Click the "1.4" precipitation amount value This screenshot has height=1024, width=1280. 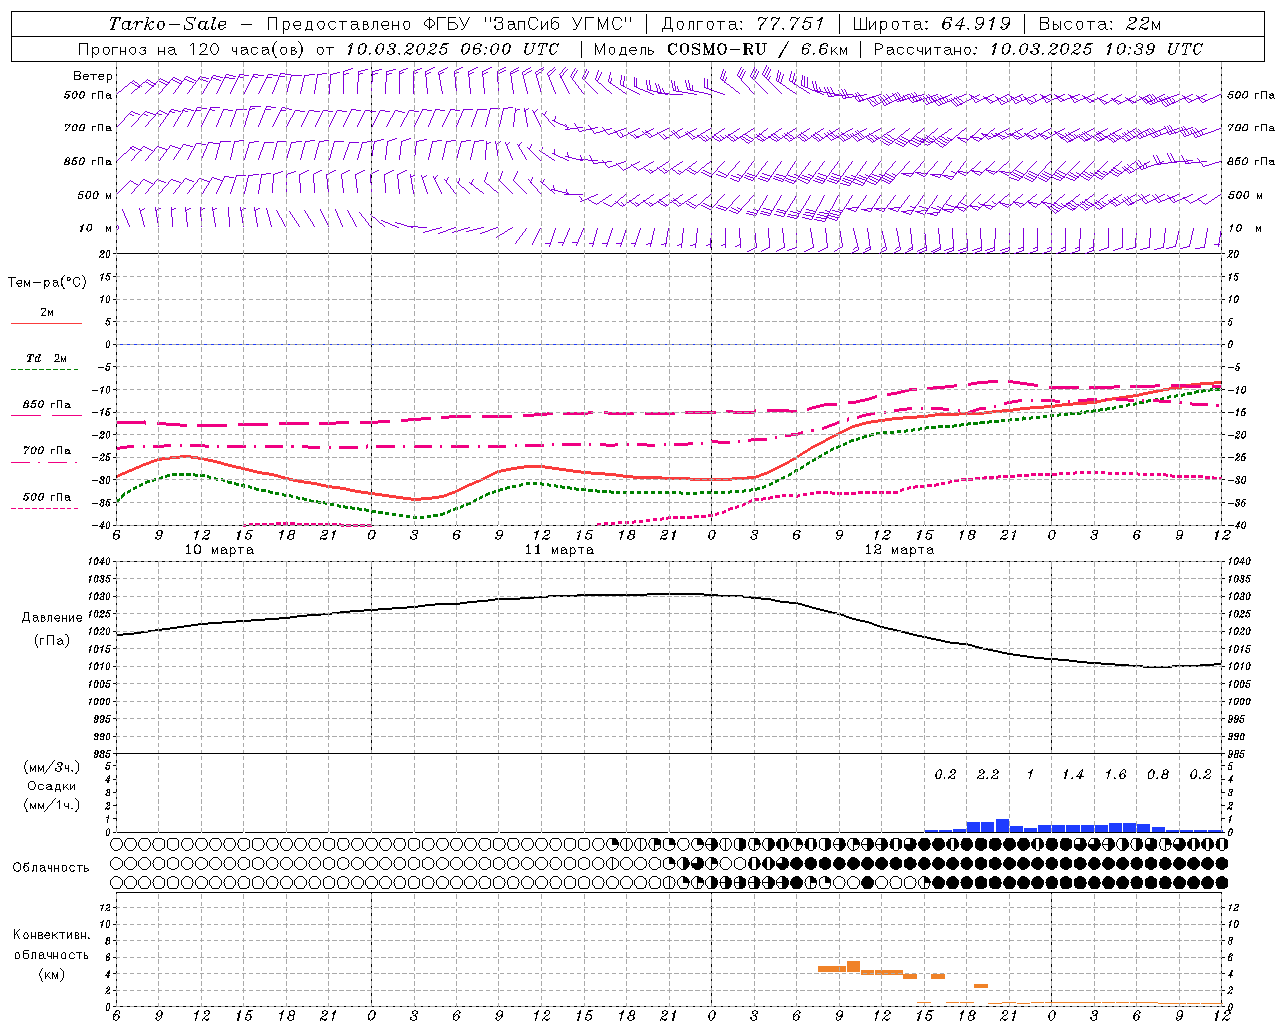click(x=1073, y=774)
